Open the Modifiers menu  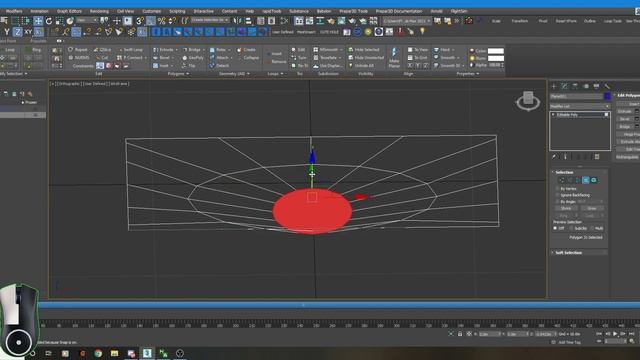[x=14, y=11]
